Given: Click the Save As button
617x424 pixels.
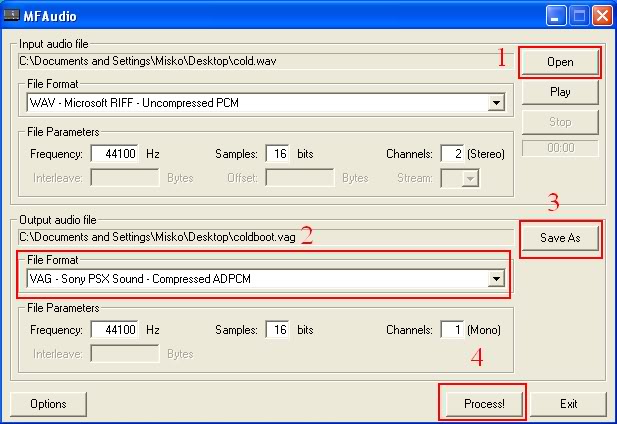Looking at the screenshot, I should pos(560,239).
